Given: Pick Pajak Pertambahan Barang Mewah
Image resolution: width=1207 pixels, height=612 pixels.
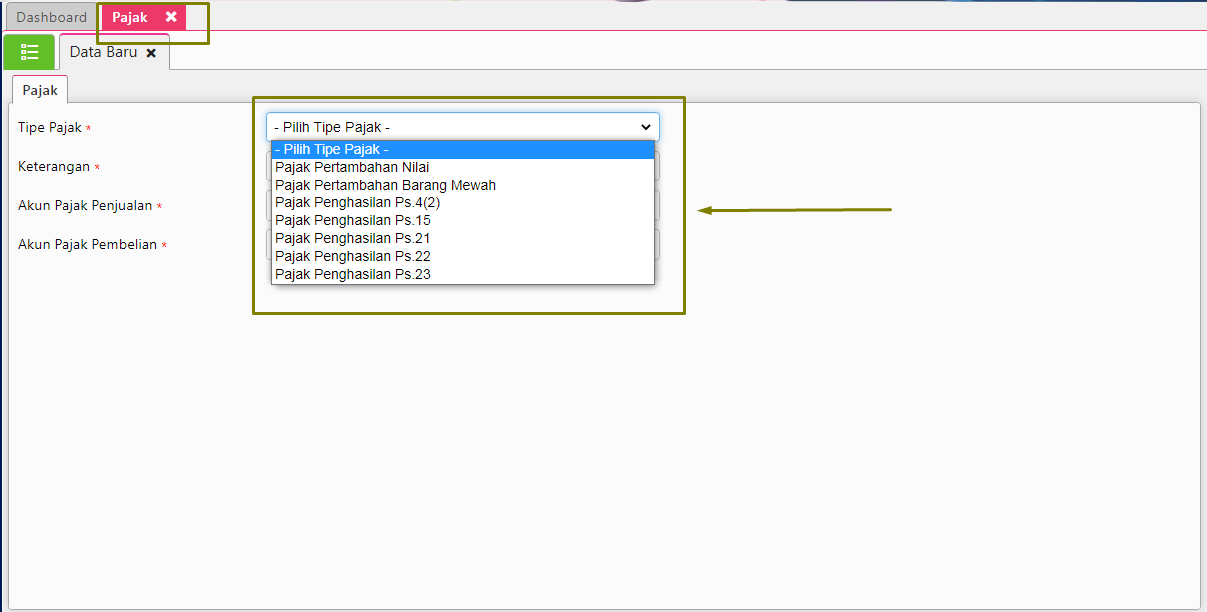Looking at the screenshot, I should 385,185.
